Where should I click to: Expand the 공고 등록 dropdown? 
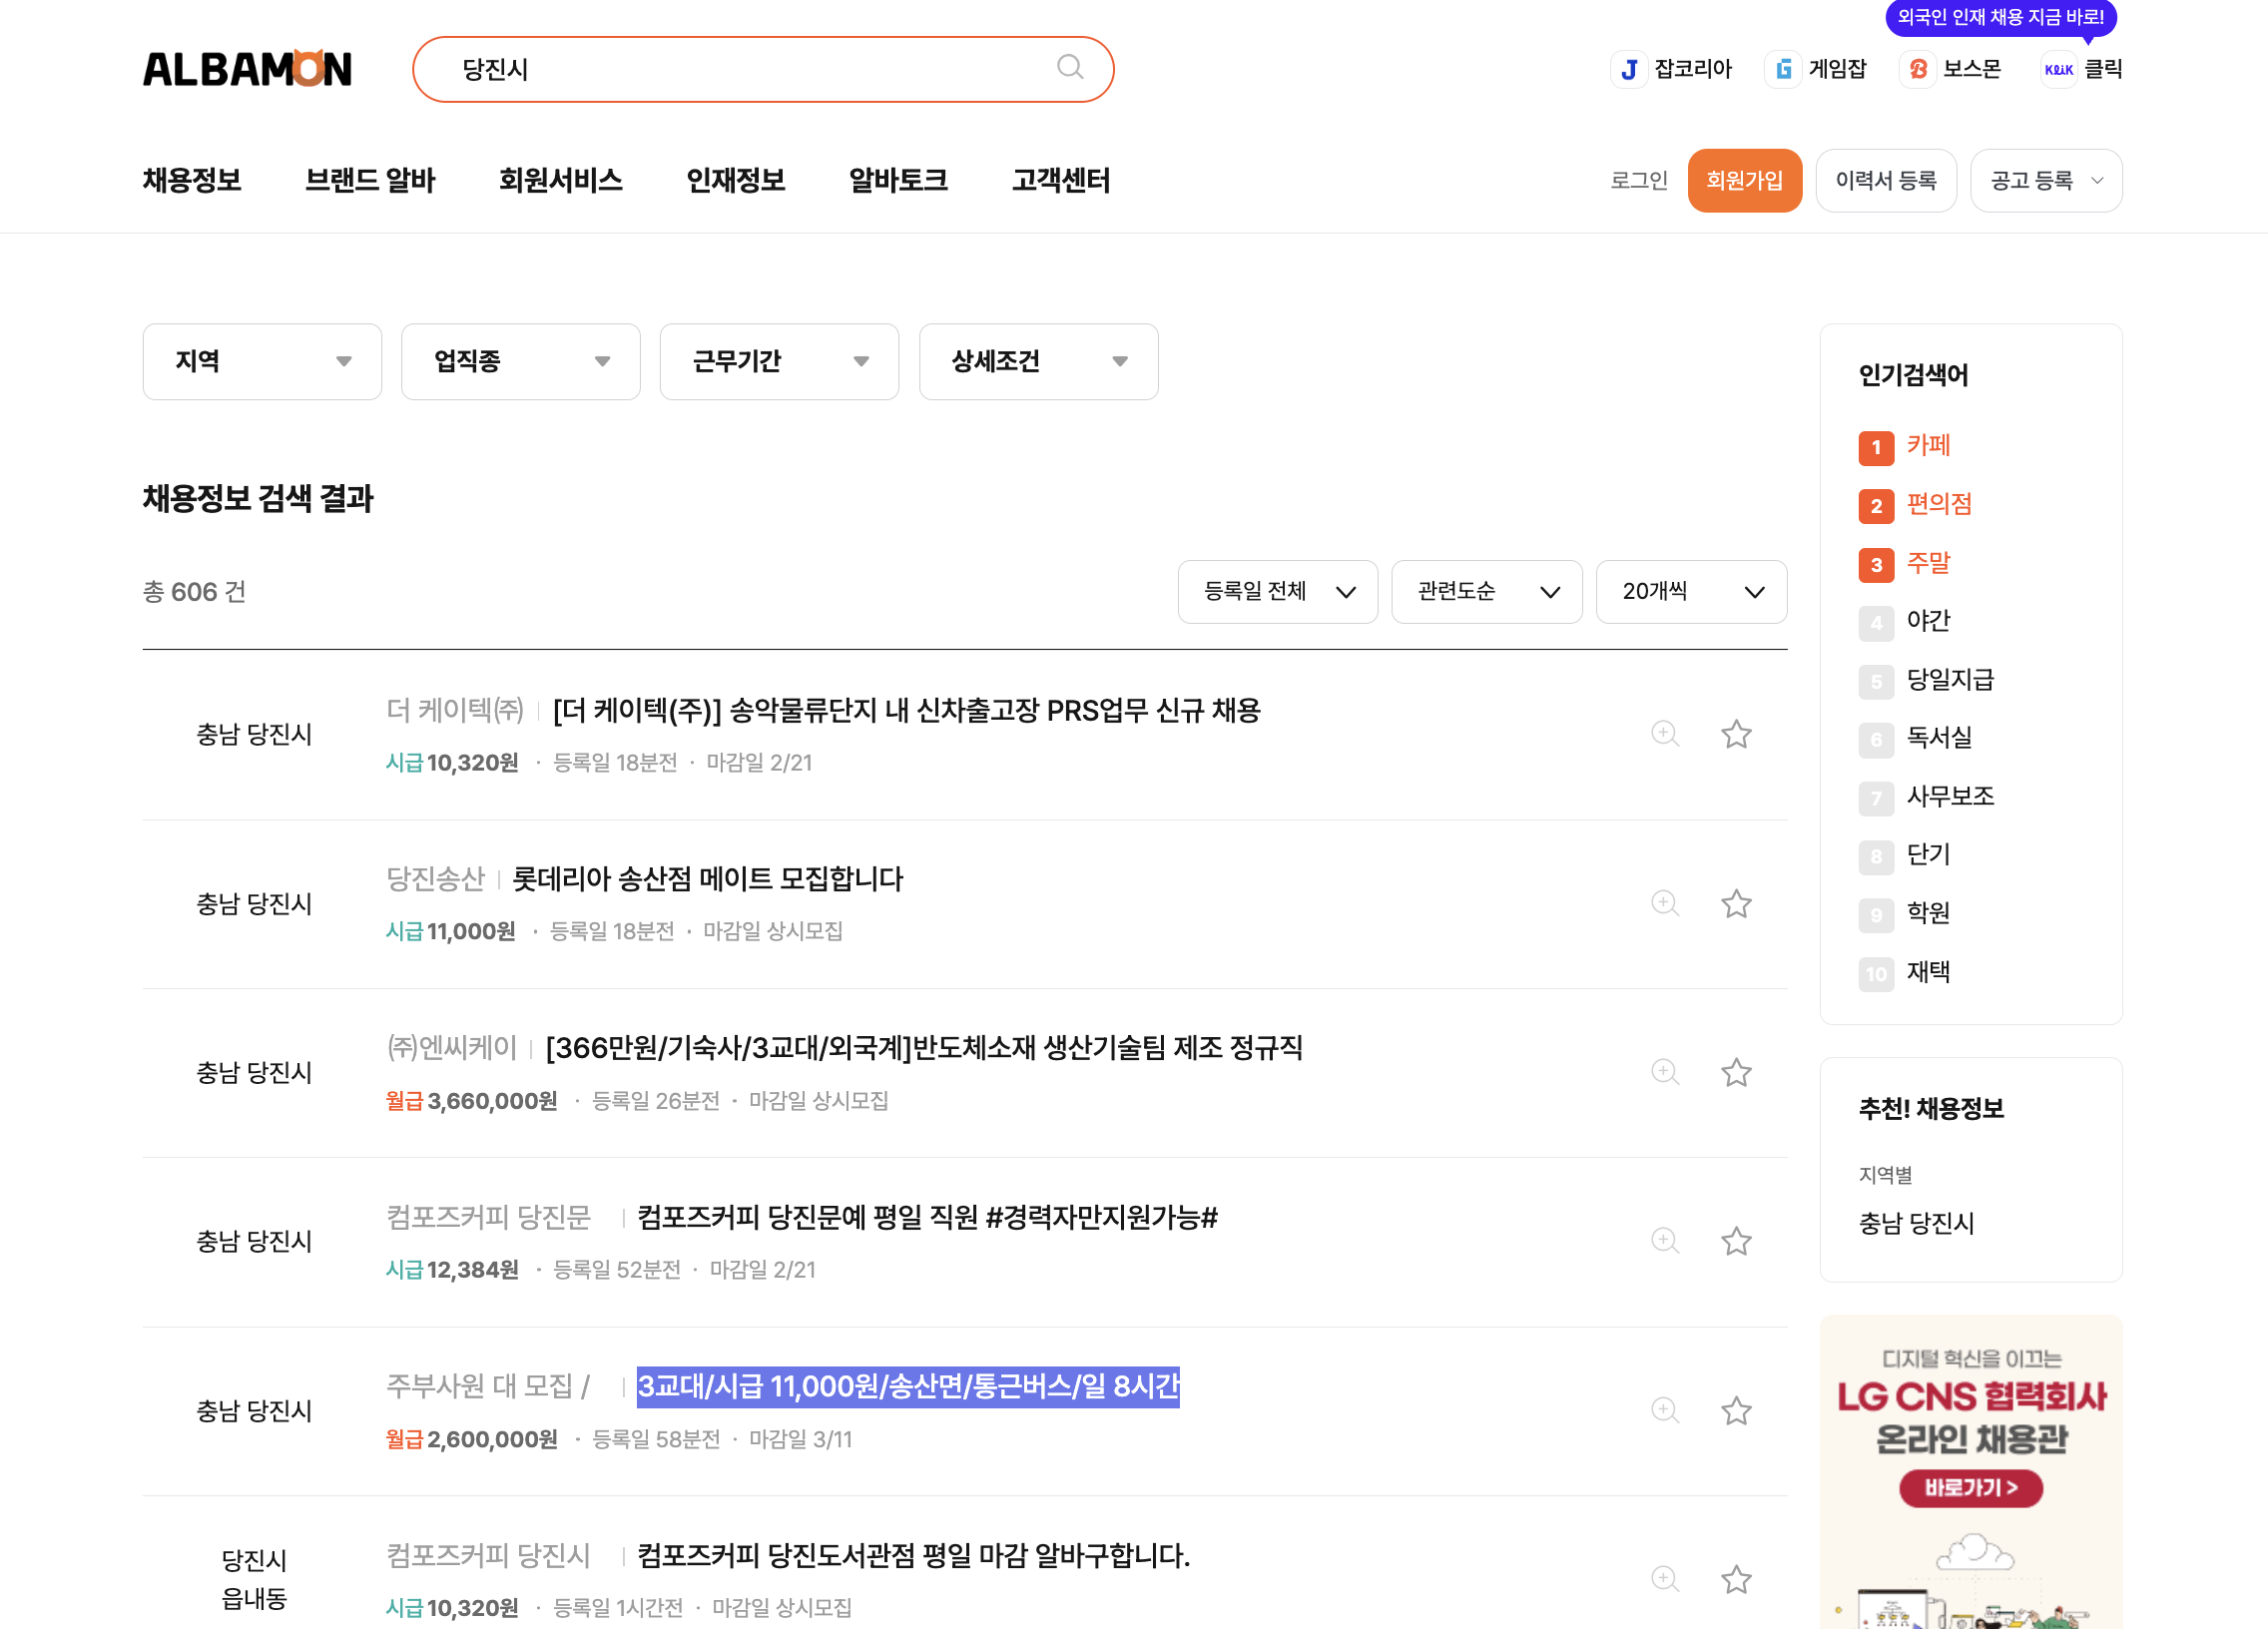tap(2044, 180)
